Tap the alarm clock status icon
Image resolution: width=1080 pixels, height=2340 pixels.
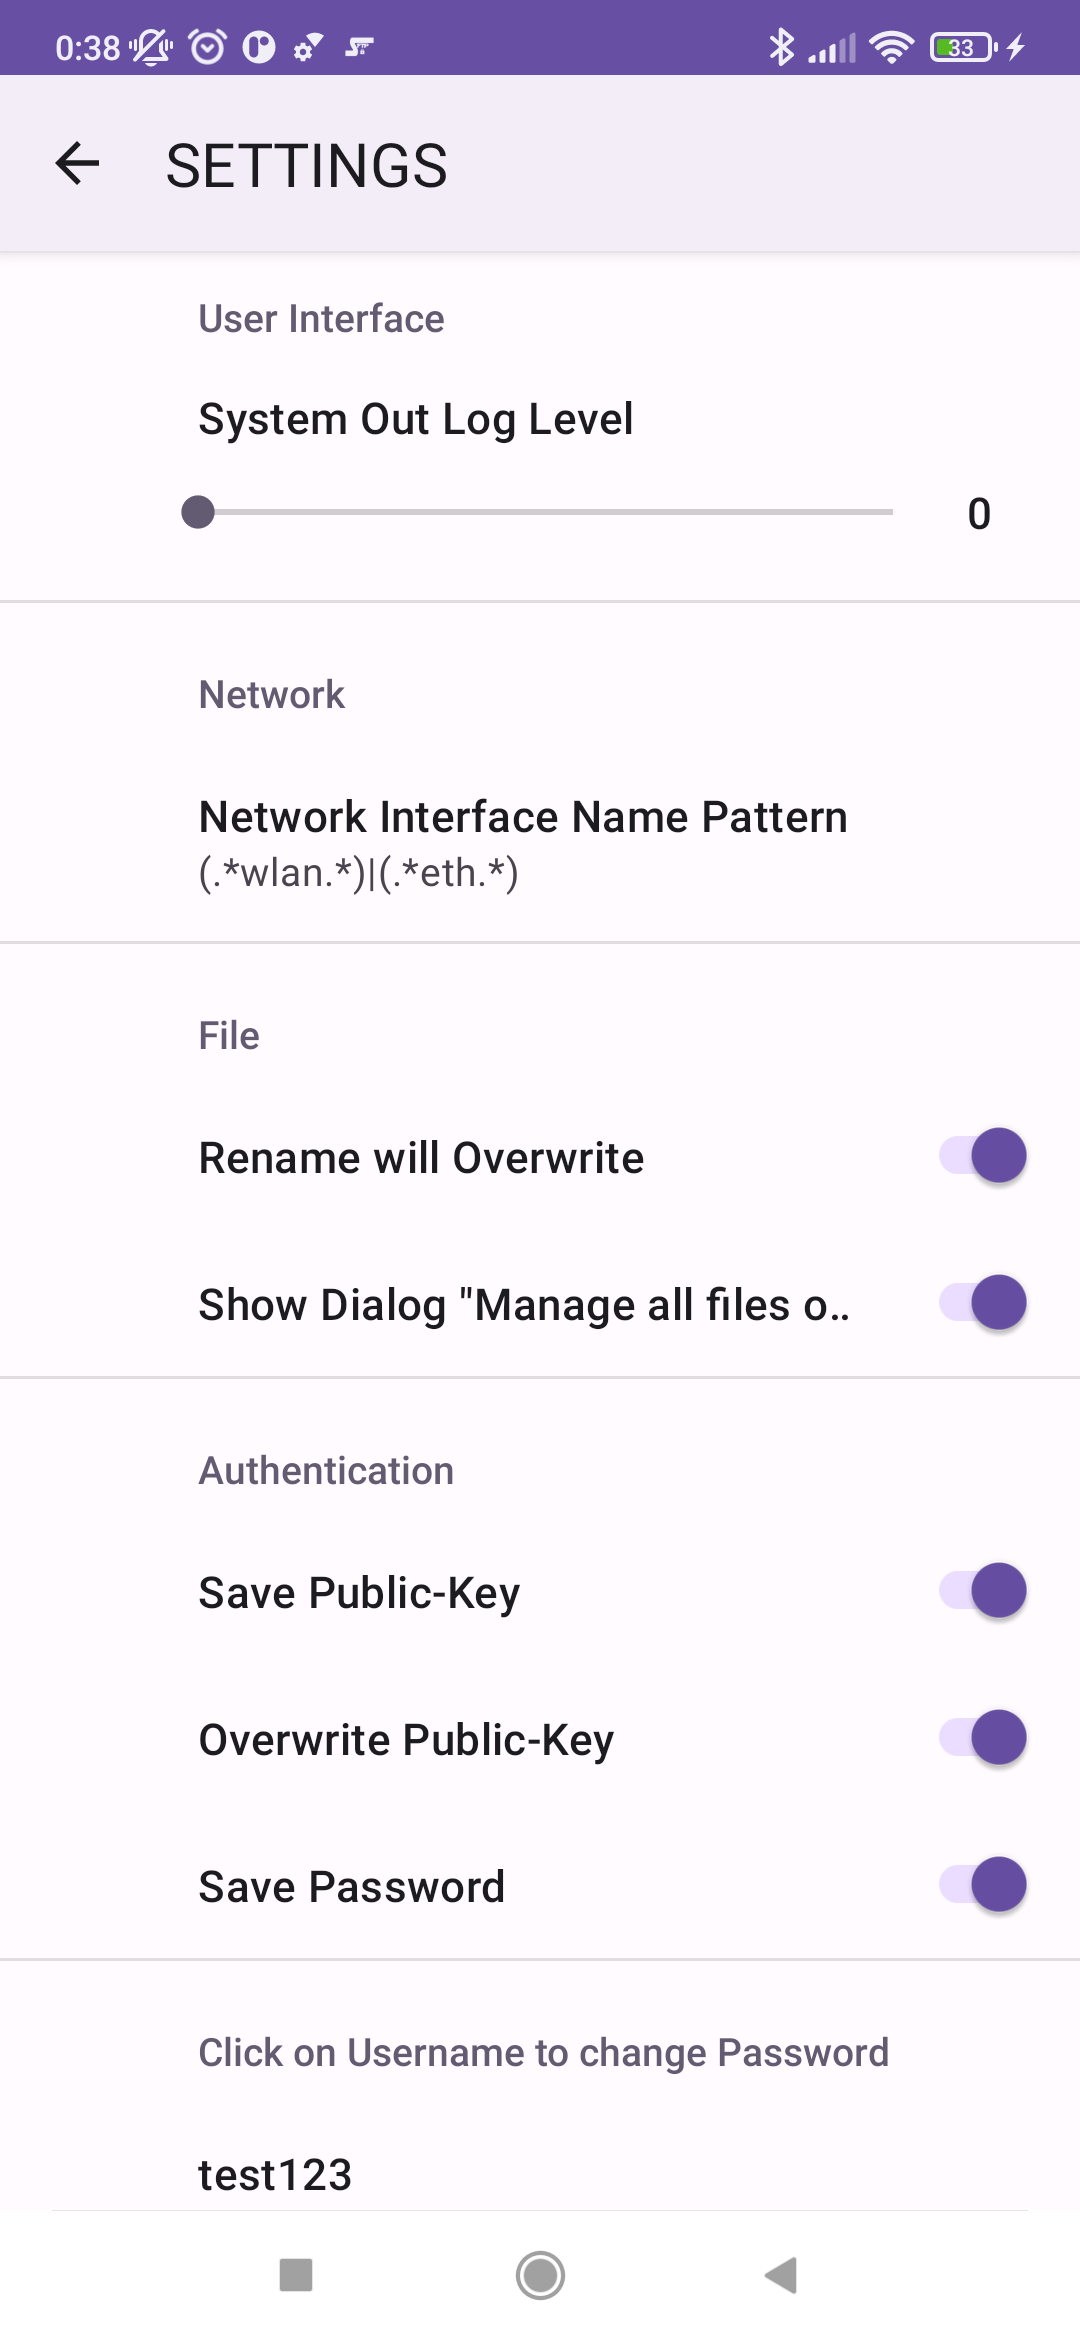coord(207,47)
